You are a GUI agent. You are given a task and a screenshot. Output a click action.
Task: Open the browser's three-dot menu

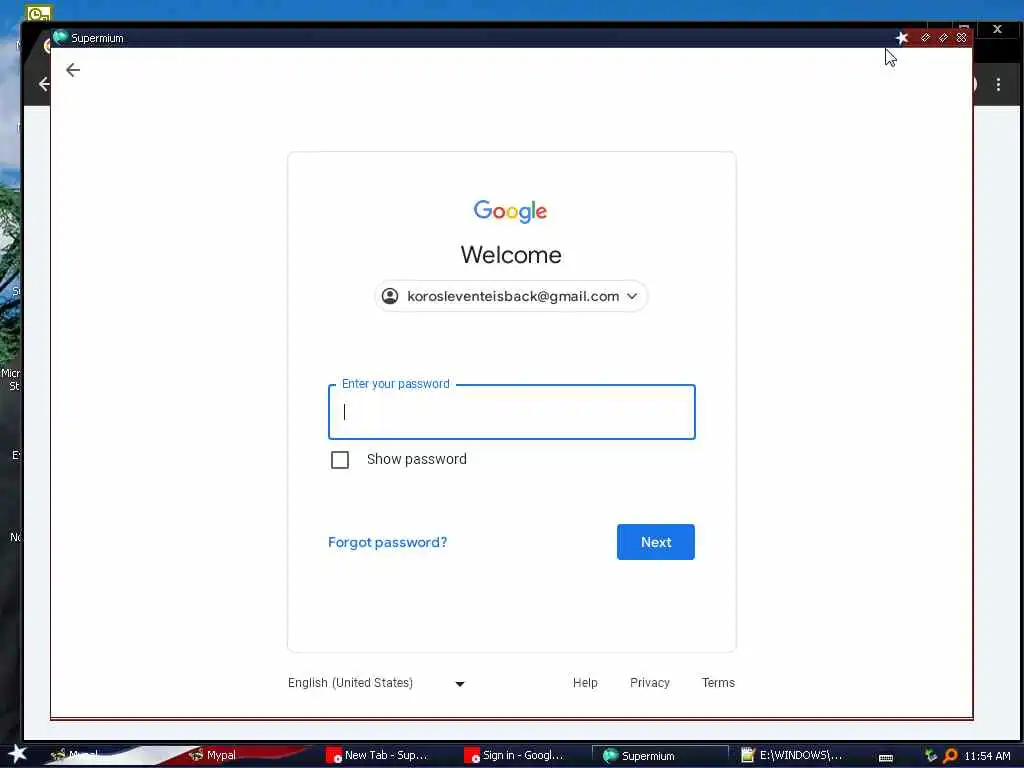click(x=998, y=84)
